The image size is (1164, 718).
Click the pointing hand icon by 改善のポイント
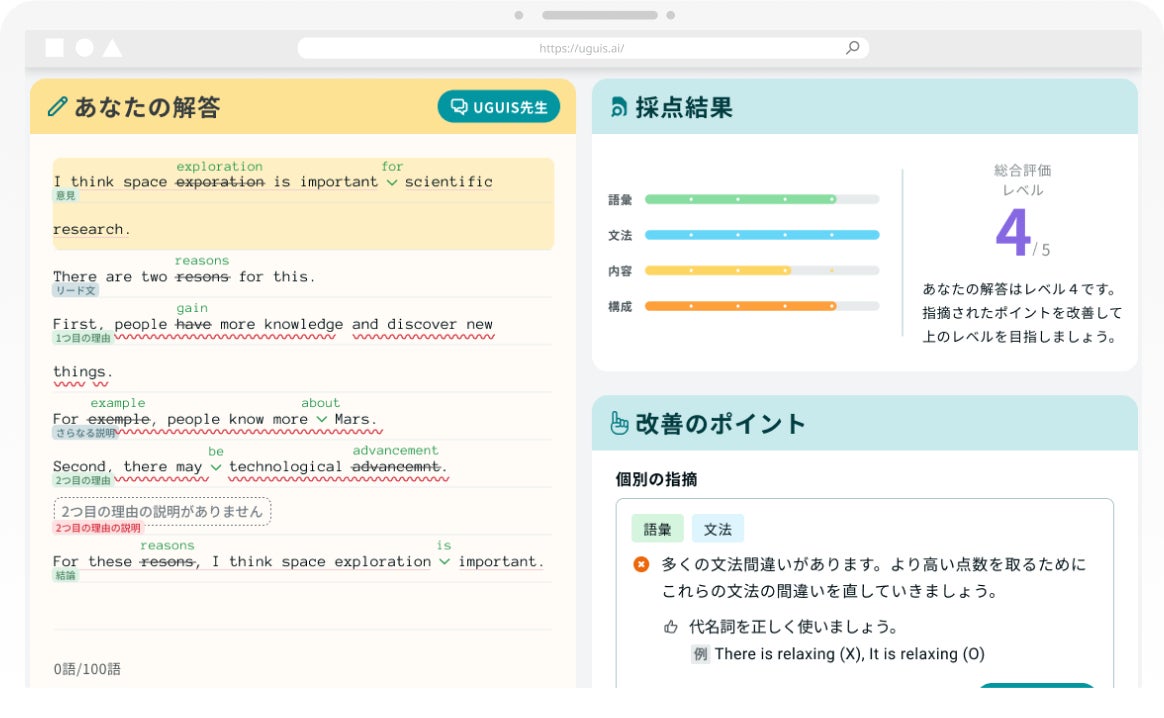(x=619, y=423)
